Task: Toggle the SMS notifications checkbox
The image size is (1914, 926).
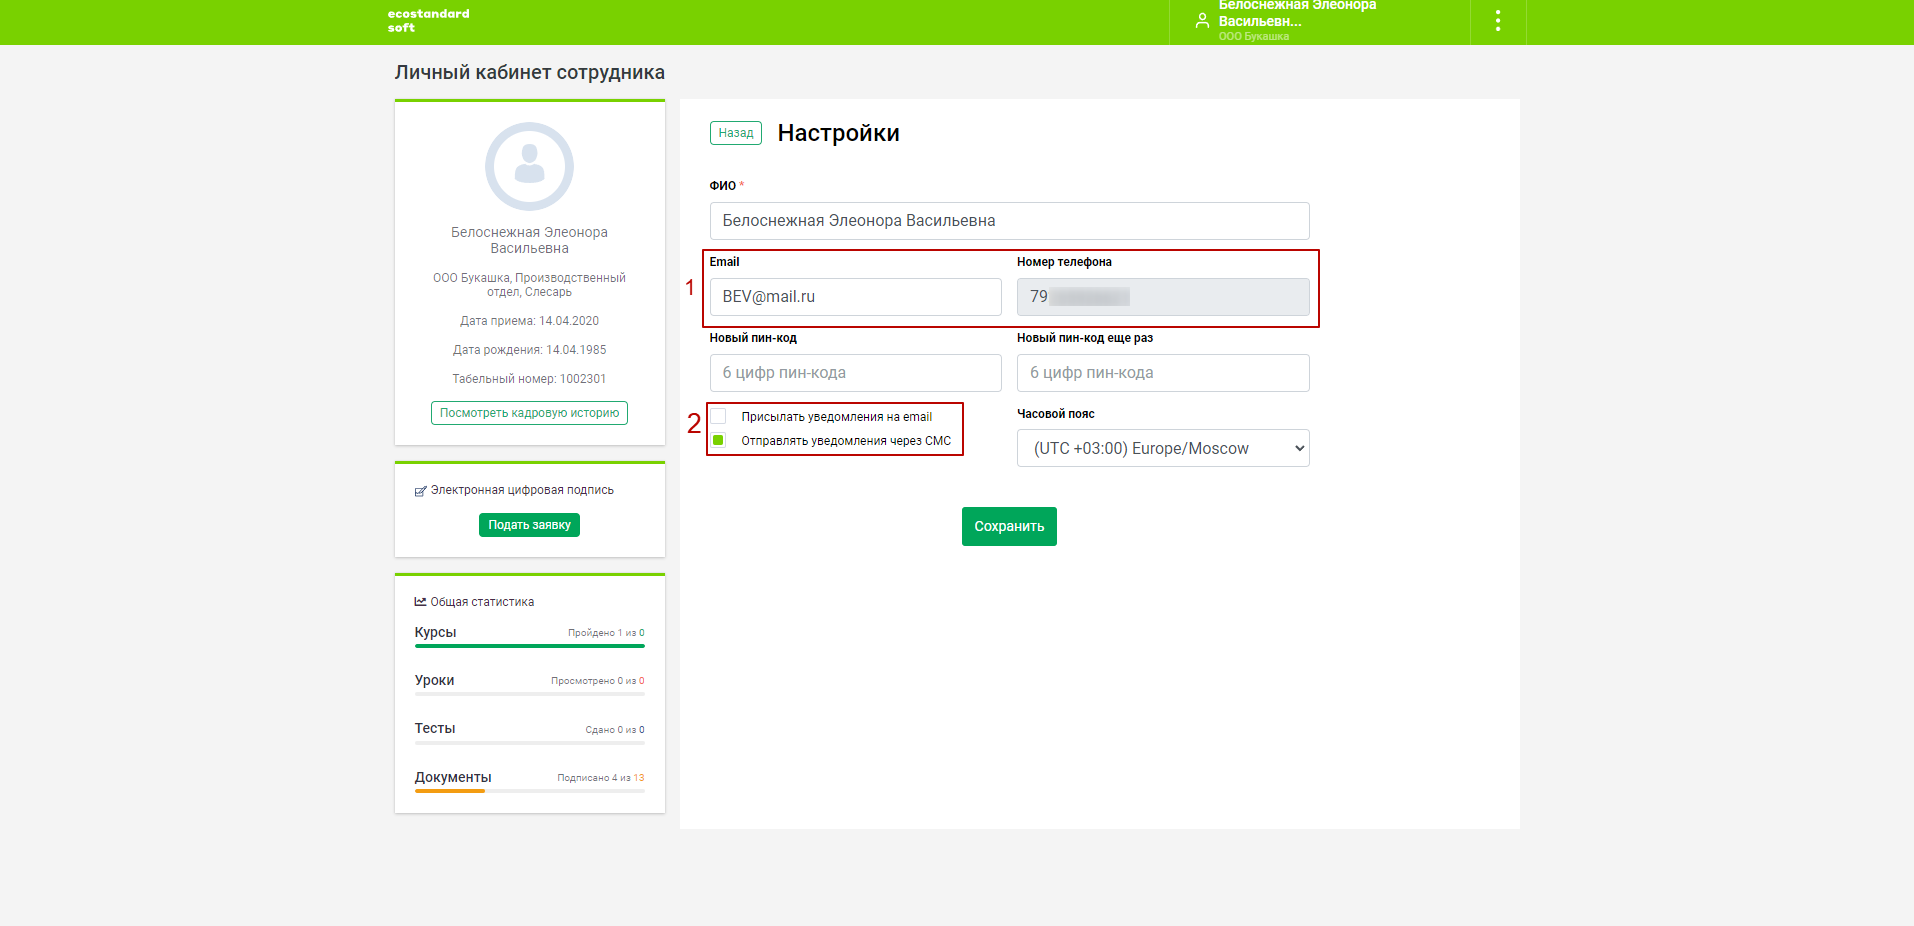Action: coord(718,440)
